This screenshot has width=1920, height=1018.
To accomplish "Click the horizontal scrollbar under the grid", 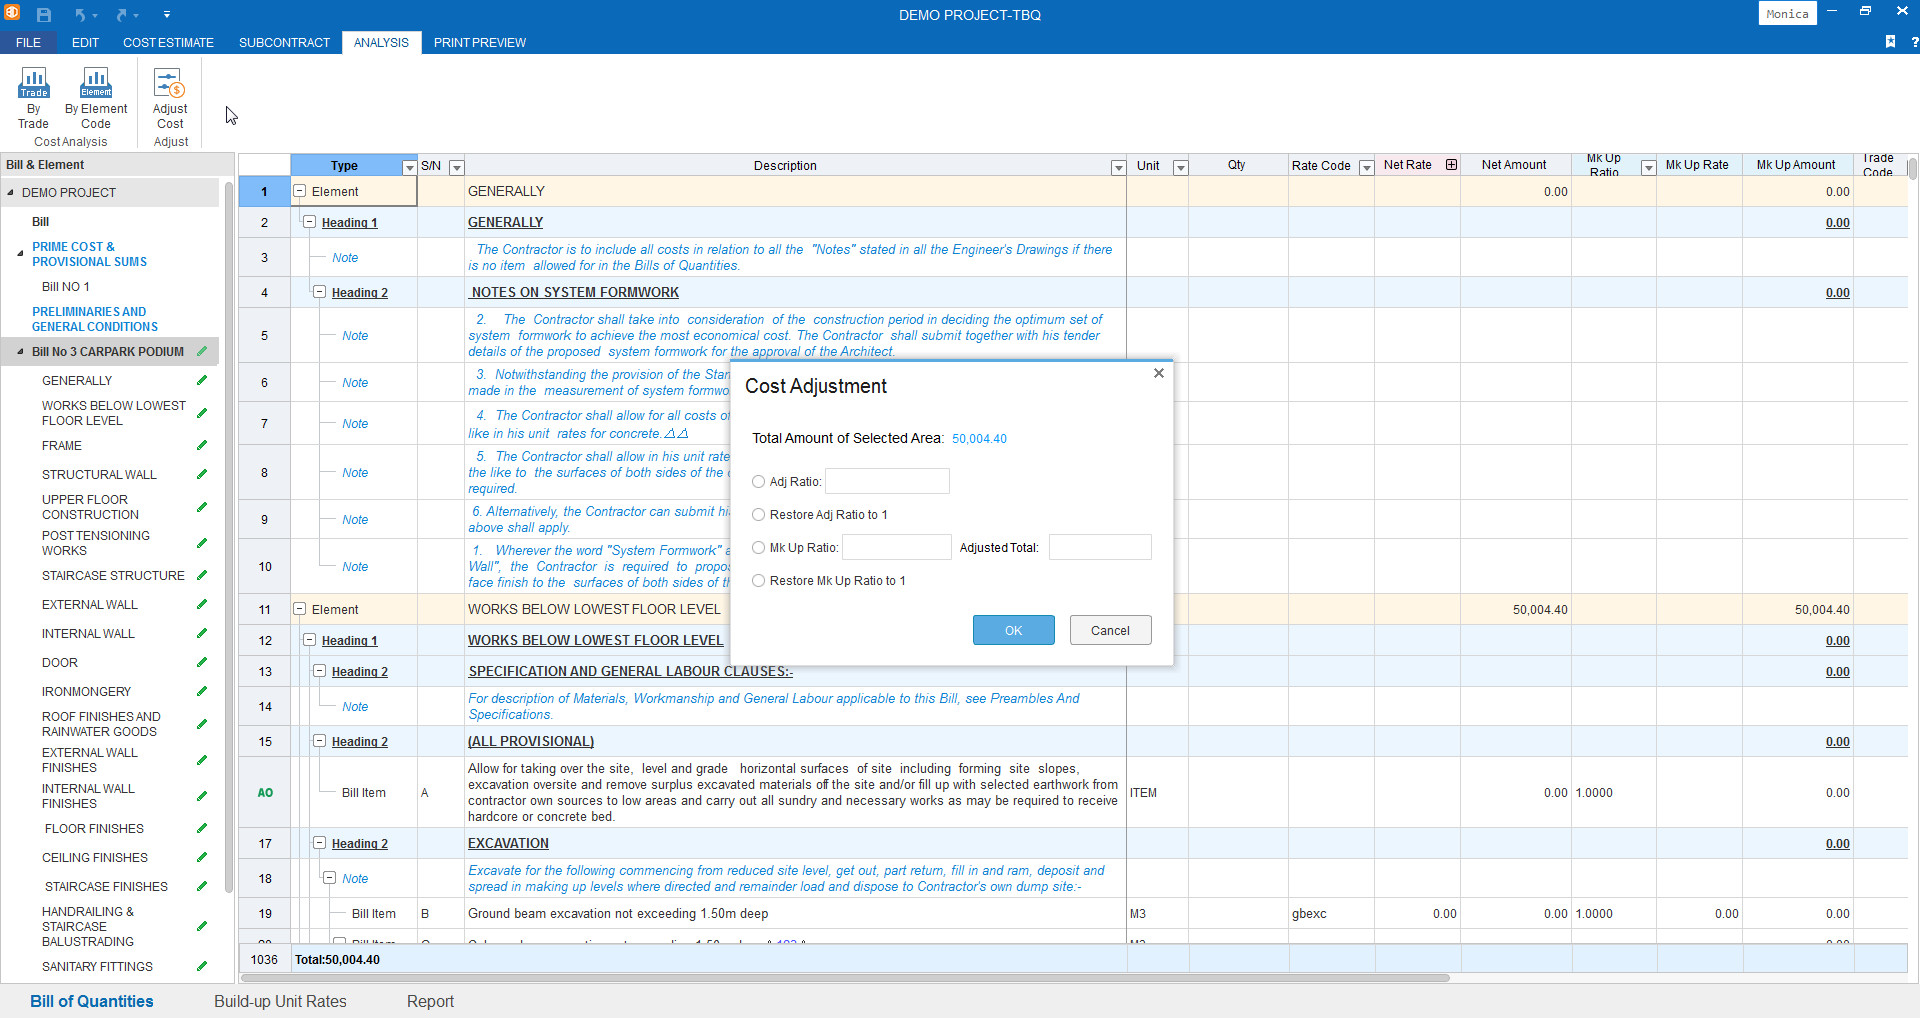I will pos(844,978).
